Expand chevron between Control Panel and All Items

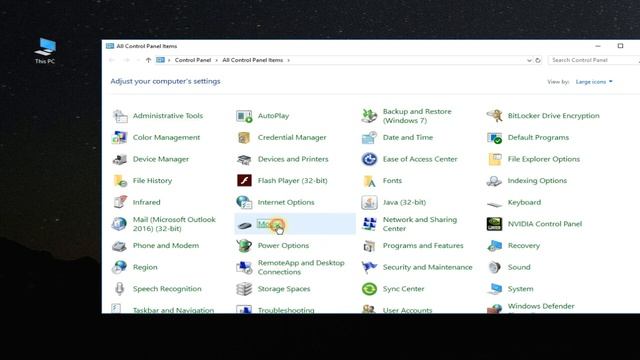[x=216, y=60]
